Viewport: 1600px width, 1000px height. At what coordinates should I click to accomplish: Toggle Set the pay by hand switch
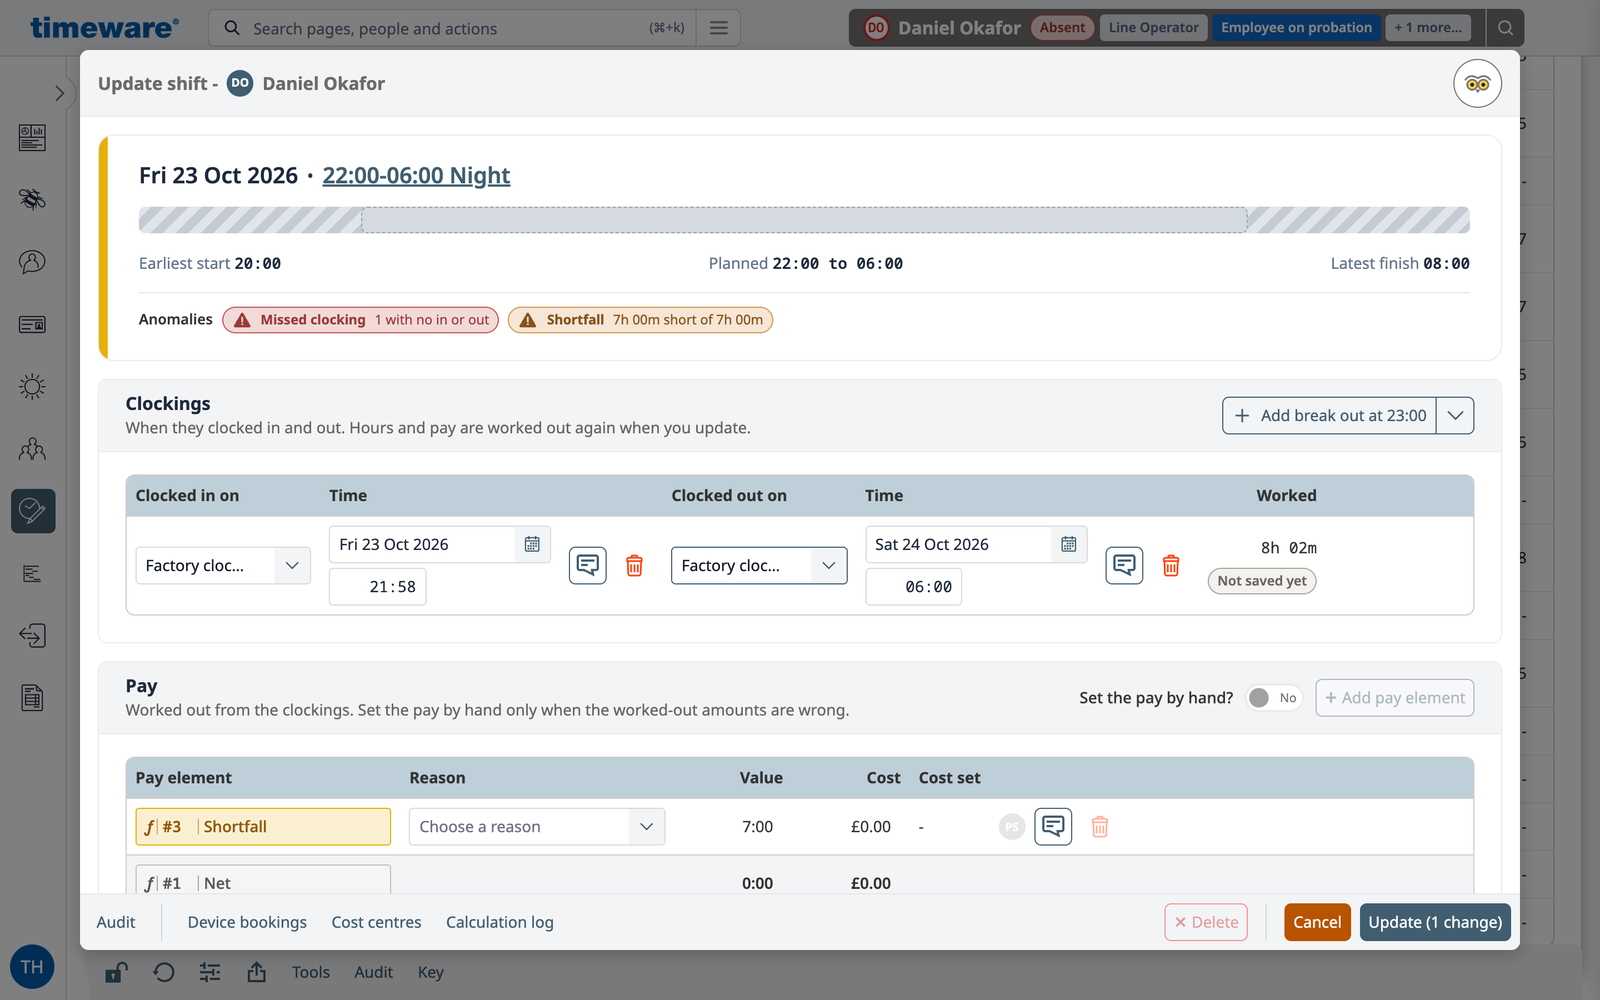point(1274,698)
